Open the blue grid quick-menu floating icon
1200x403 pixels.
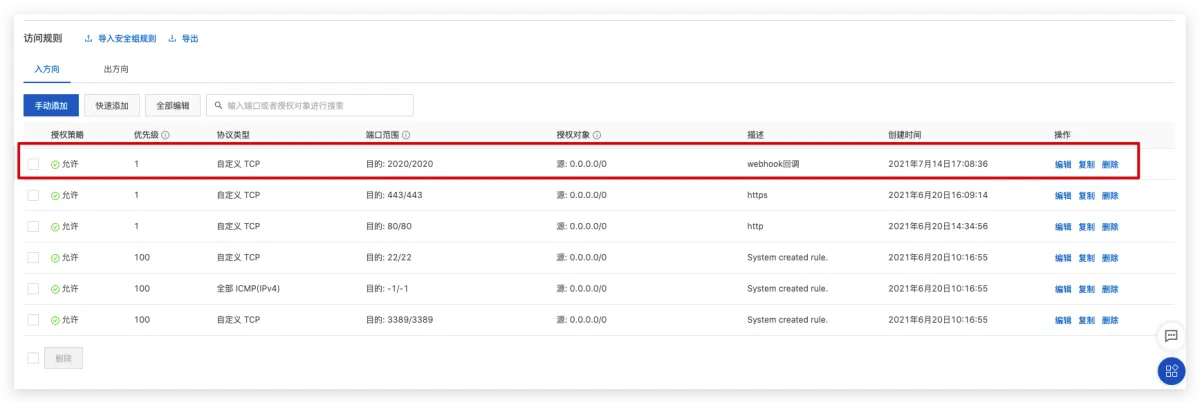point(1170,371)
